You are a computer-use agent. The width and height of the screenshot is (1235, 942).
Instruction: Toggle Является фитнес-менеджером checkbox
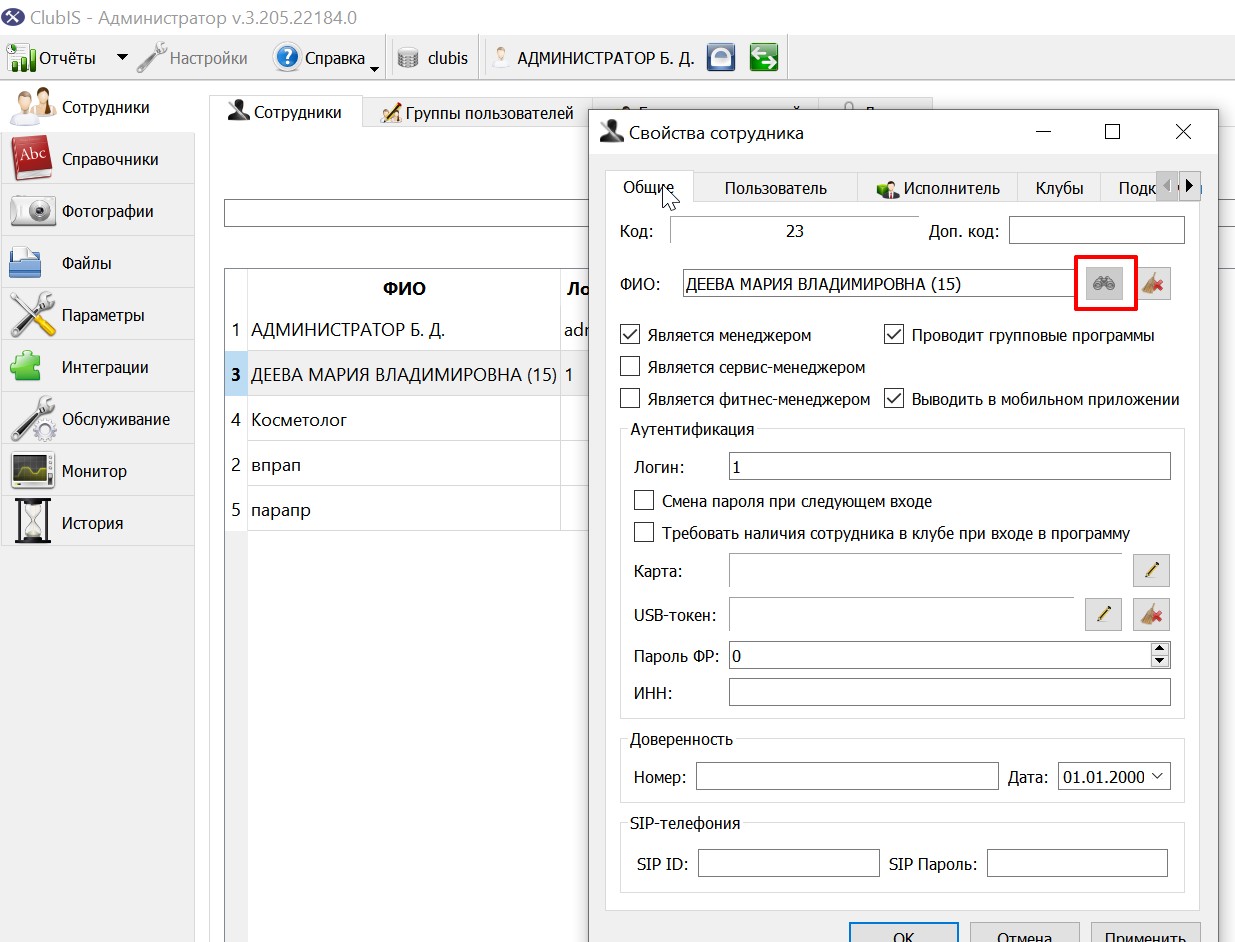pos(630,399)
